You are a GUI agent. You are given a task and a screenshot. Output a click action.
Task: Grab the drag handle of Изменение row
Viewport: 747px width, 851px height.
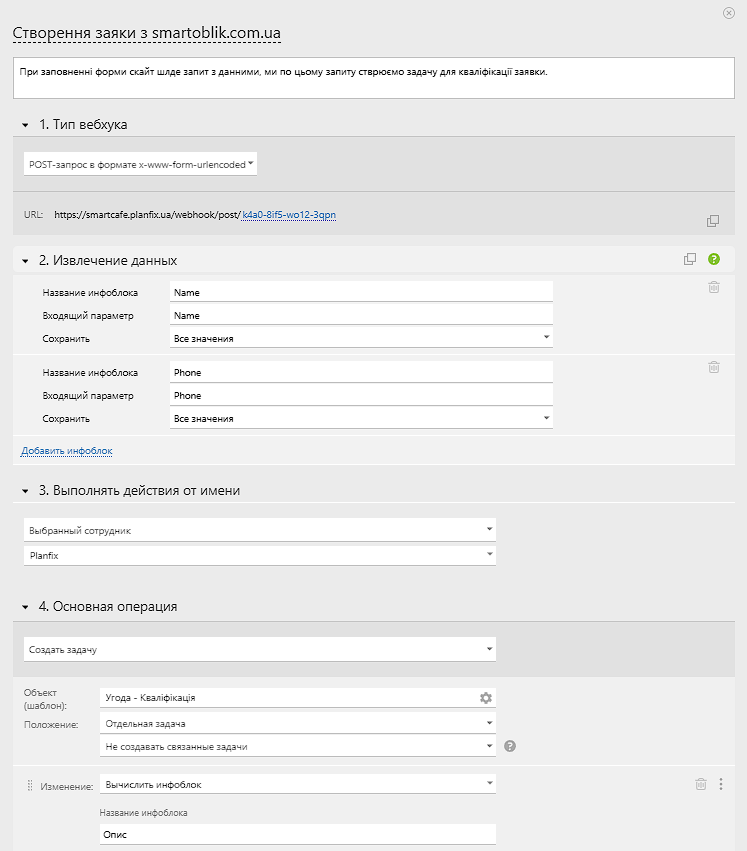(x=30, y=785)
